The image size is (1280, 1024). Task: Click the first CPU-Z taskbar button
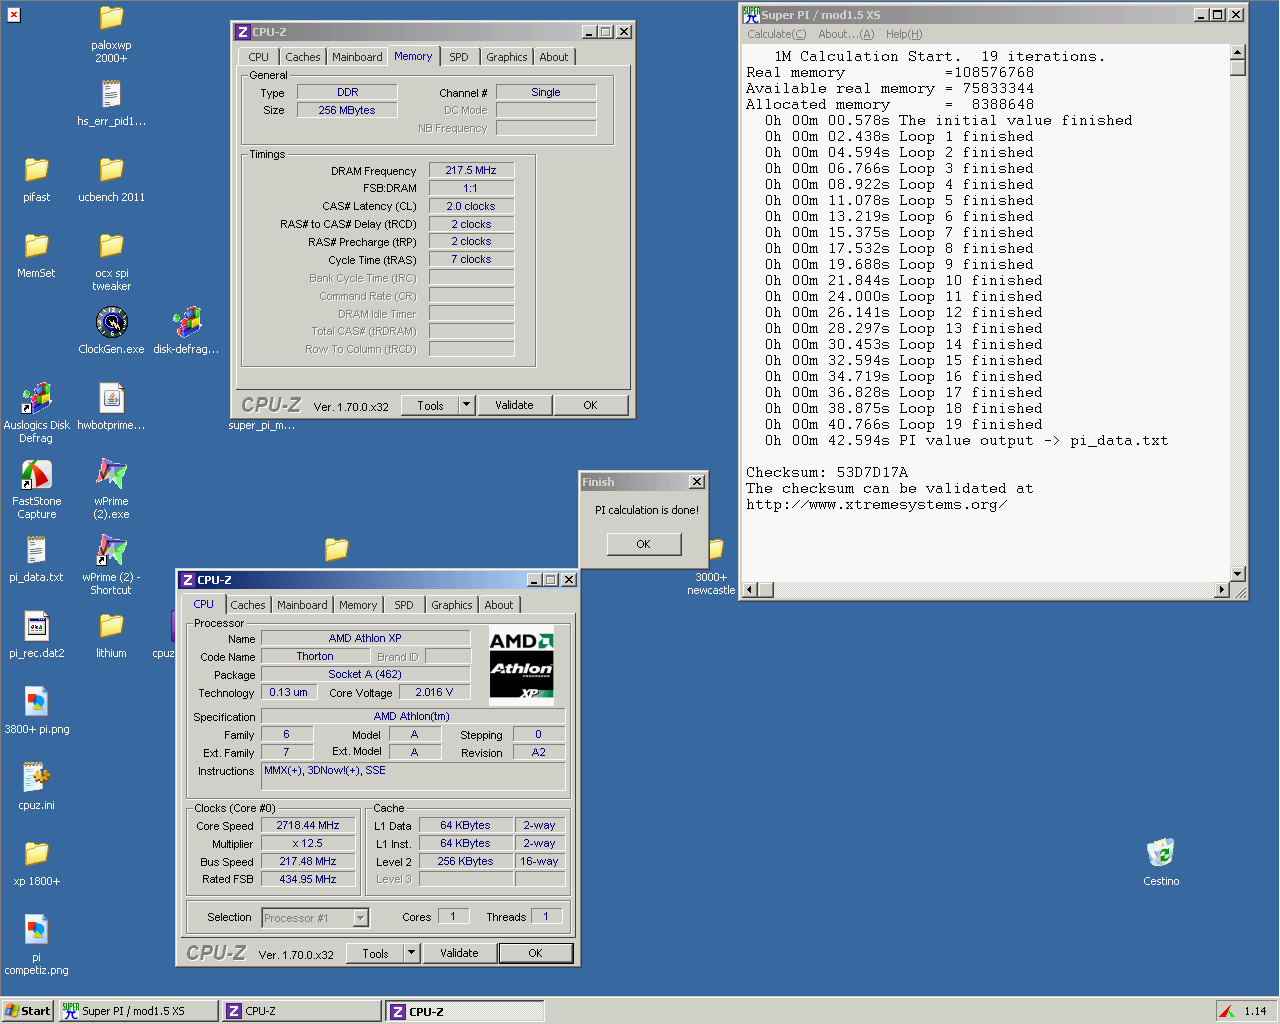301,1011
